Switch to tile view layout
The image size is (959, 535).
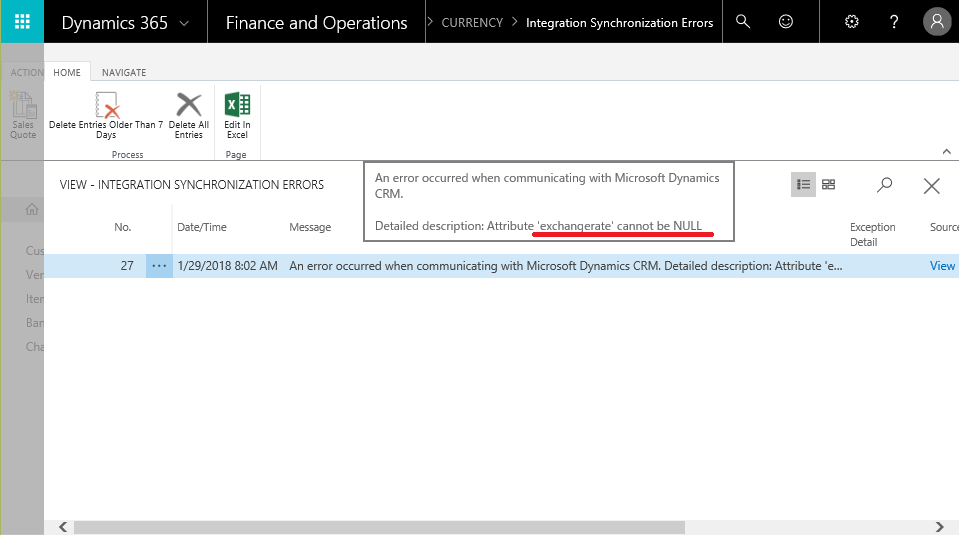point(828,185)
